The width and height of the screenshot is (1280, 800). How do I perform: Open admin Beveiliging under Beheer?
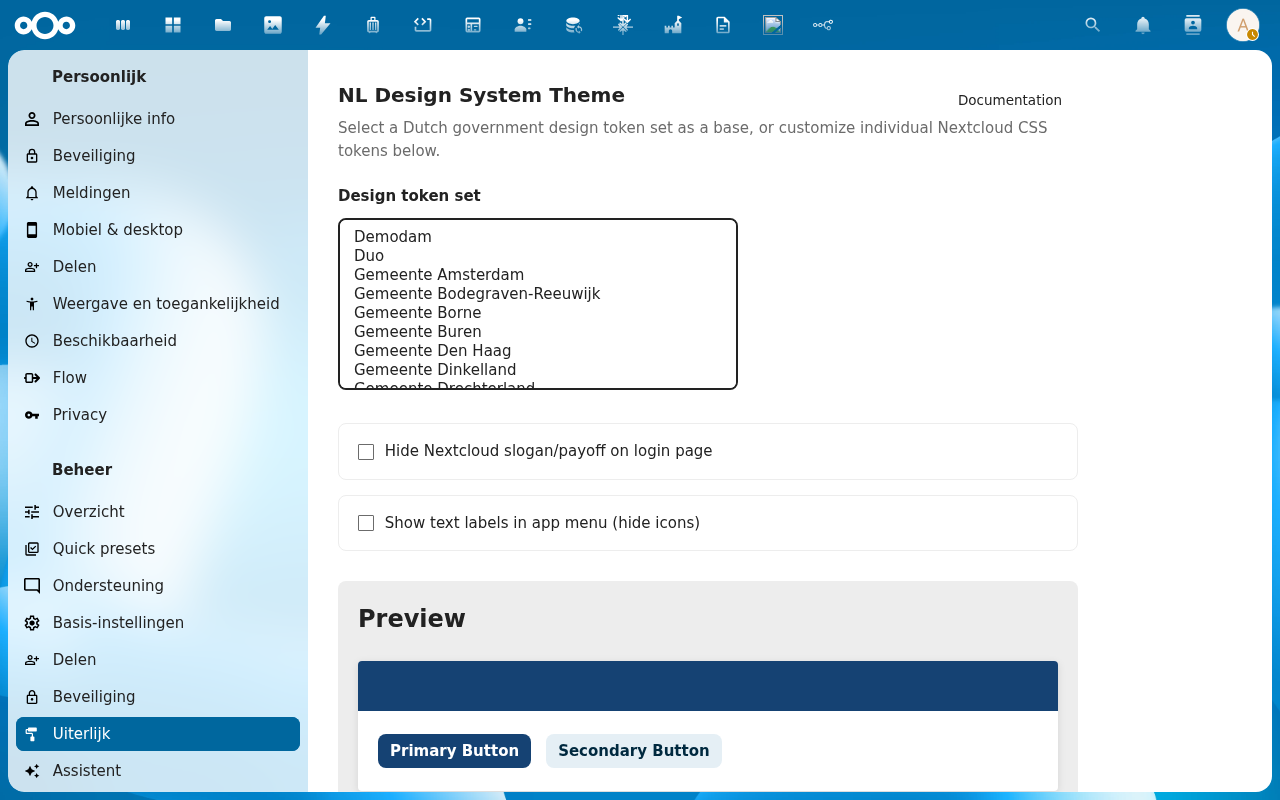158,697
